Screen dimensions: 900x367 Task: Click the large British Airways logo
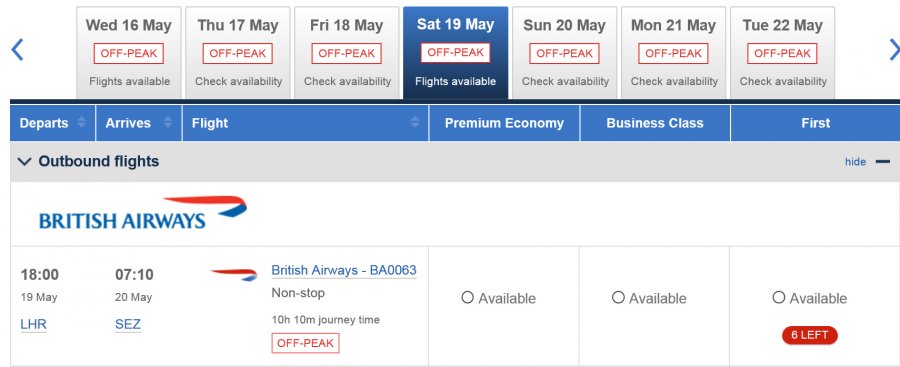(x=143, y=213)
